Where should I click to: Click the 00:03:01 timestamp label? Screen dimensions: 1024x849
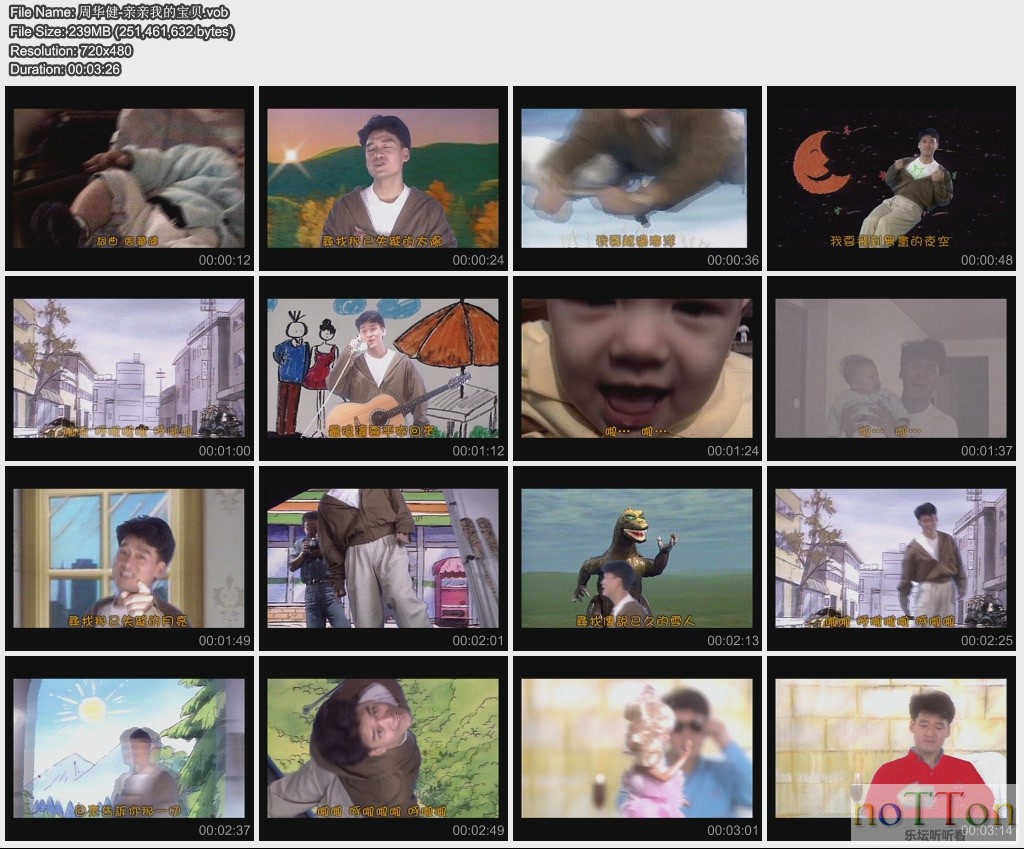pyautogui.click(x=733, y=831)
